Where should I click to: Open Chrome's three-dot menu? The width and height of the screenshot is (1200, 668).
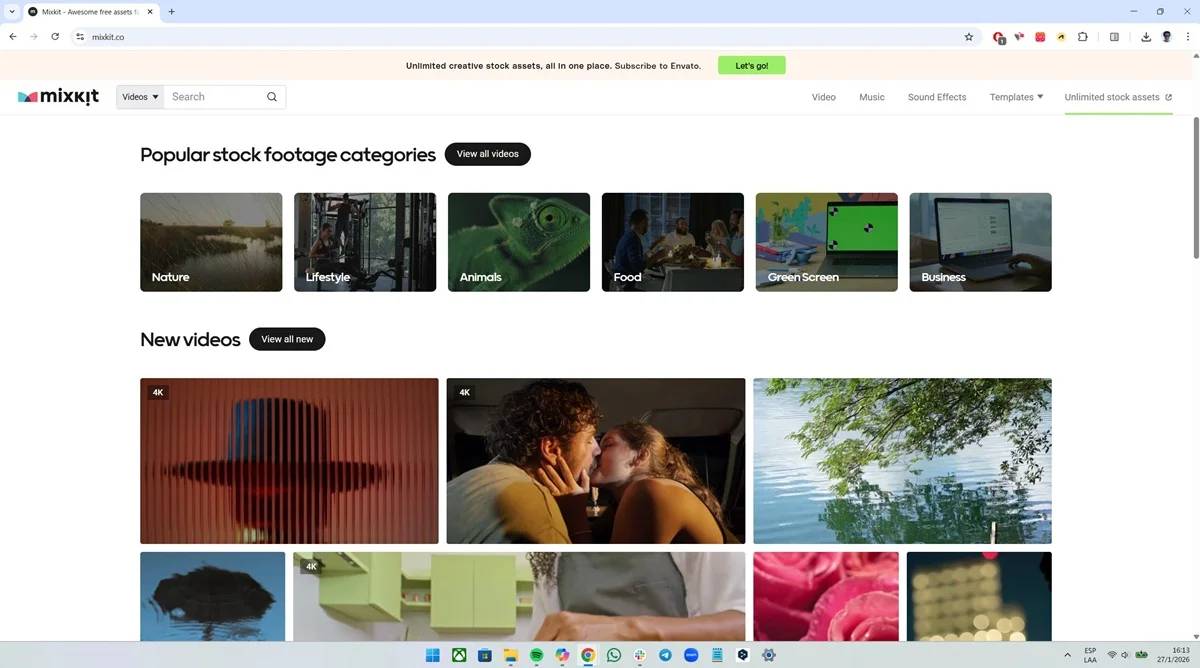1187,37
